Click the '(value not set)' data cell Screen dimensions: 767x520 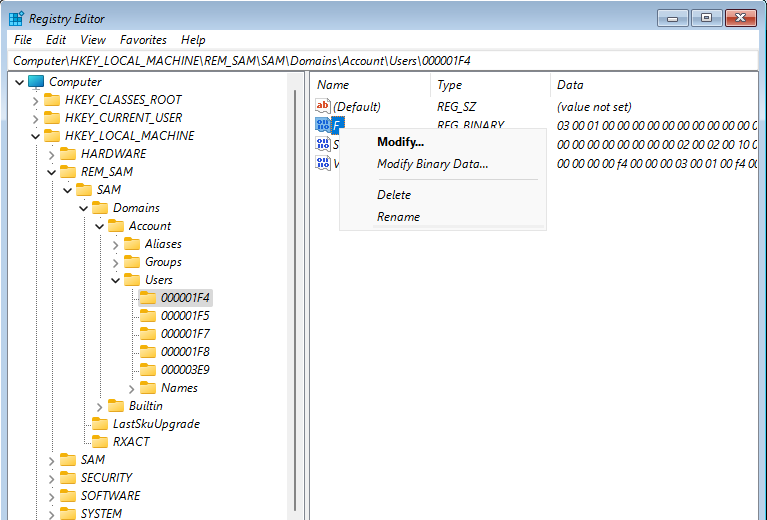click(594, 107)
